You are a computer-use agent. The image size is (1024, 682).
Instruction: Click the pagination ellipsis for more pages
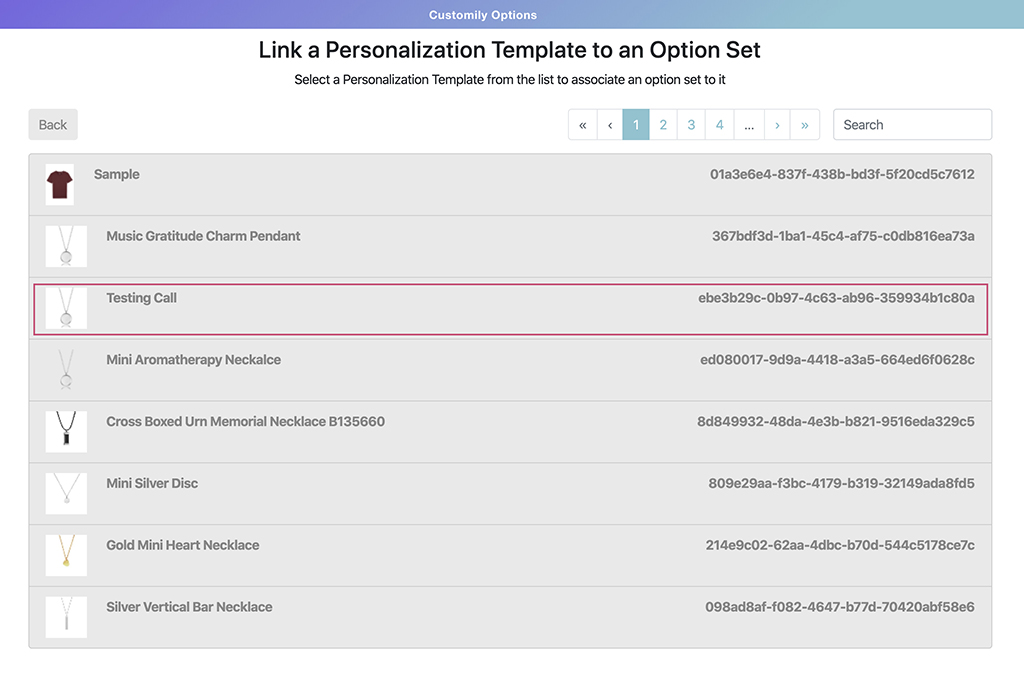point(749,125)
